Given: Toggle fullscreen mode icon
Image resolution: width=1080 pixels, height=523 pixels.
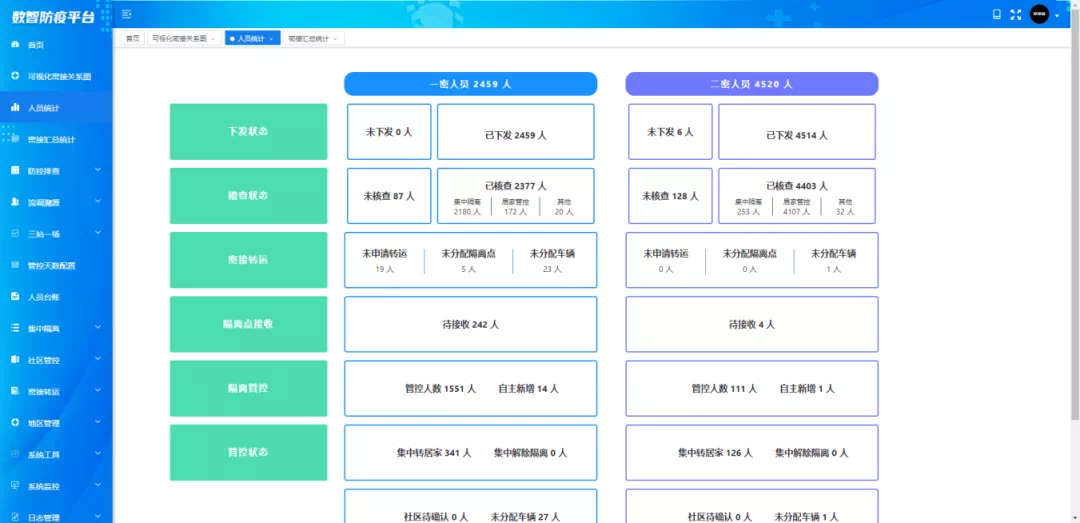Looking at the screenshot, I should pyautogui.click(x=1016, y=14).
